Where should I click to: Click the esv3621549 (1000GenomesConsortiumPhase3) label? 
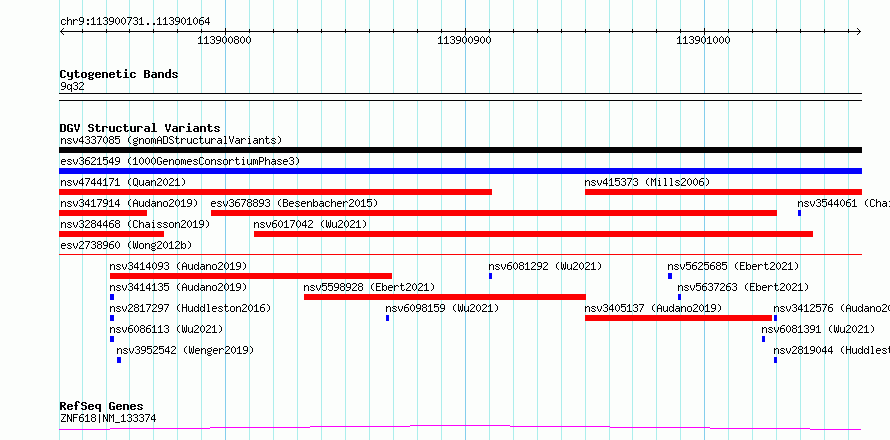click(x=180, y=161)
